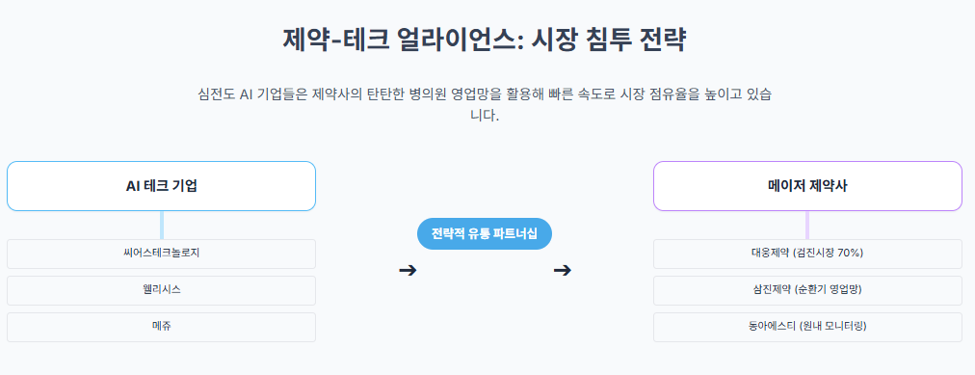Select the 전략적 유통 파트너십 pill button
The image size is (975, 375).
coord(484,234)
